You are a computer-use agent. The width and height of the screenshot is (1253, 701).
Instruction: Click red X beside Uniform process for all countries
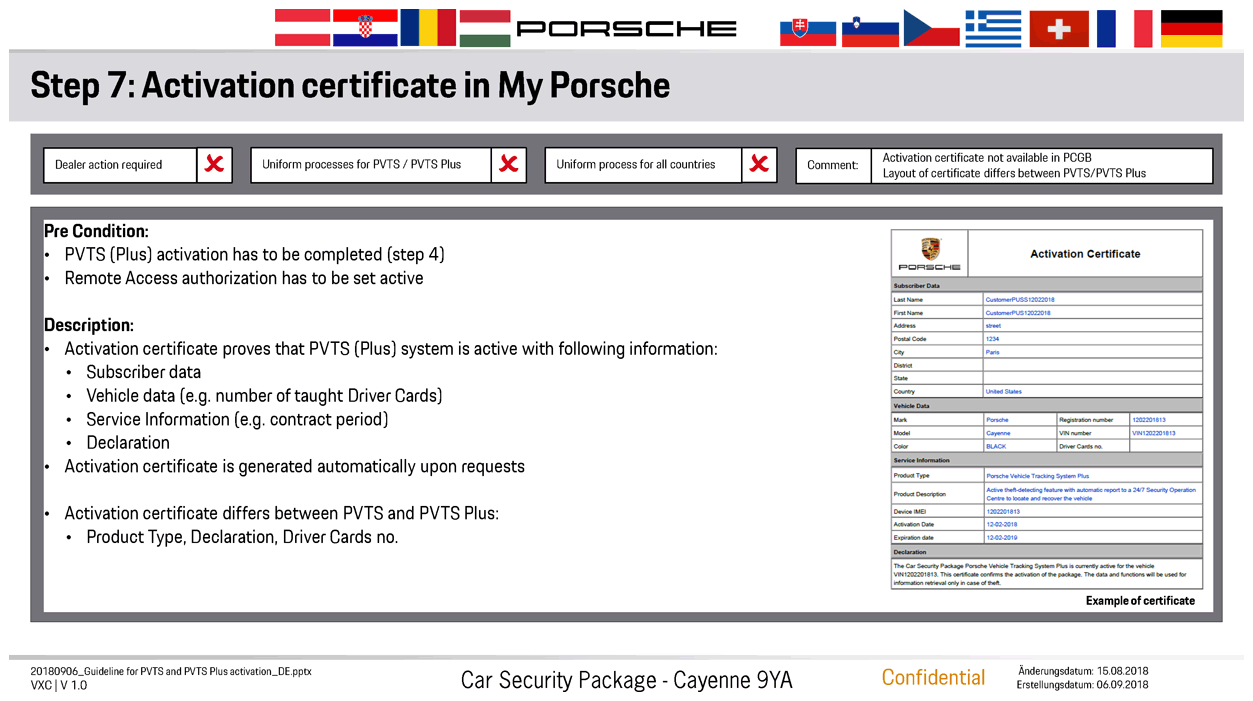[759, 164]
